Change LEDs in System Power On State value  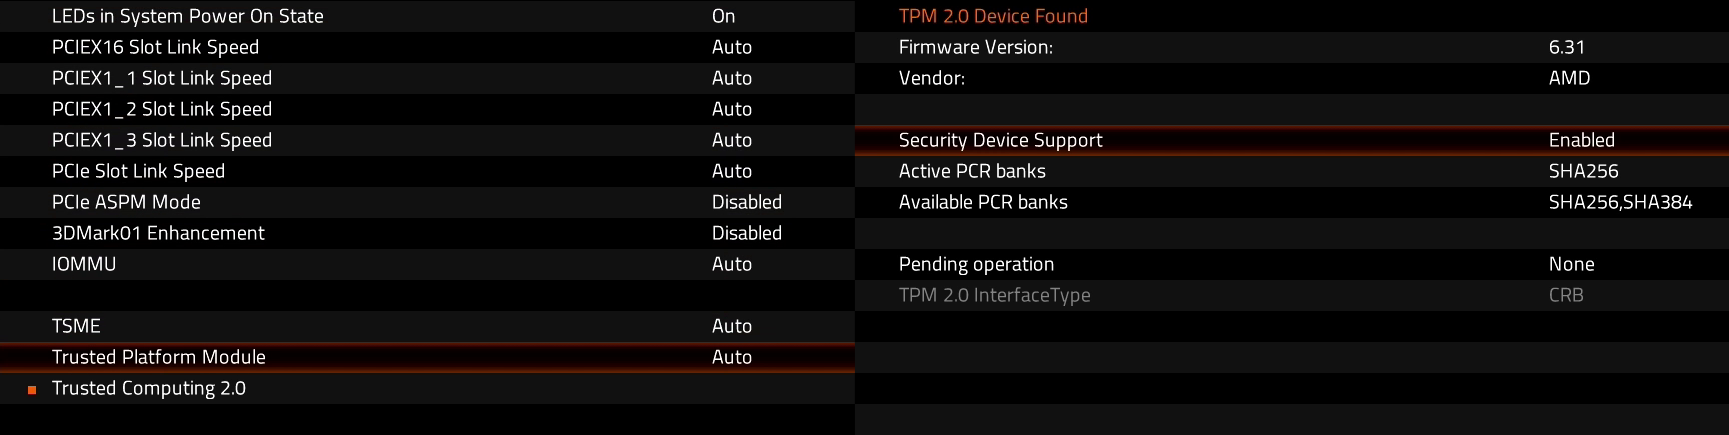(x=723, y=16)
